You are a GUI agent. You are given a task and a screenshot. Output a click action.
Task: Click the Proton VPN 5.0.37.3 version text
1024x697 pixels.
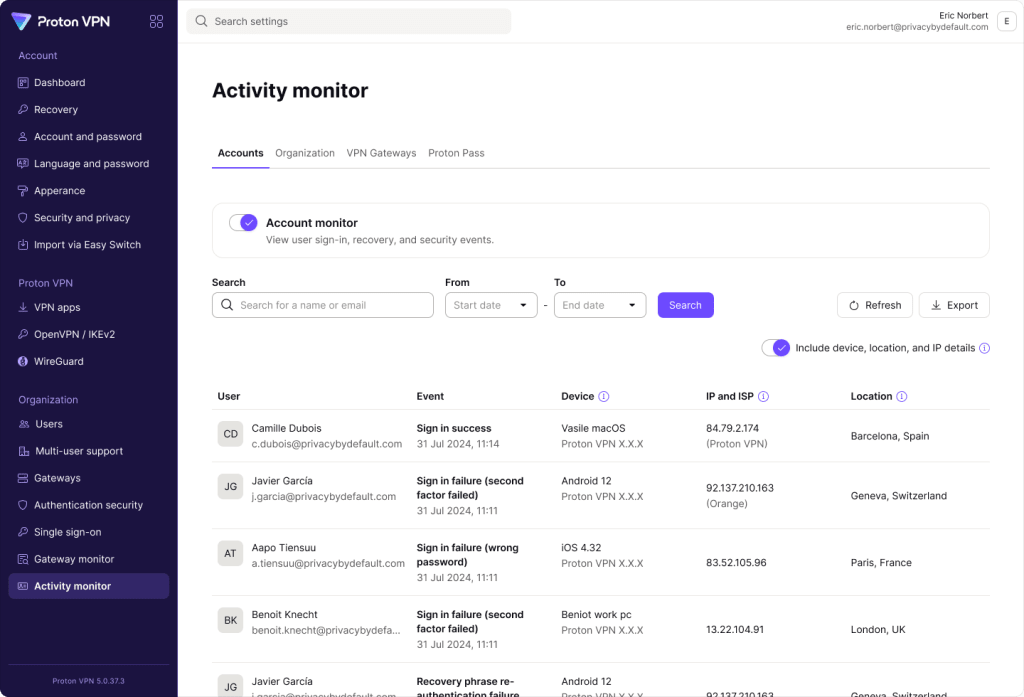(x=89, y=681)
